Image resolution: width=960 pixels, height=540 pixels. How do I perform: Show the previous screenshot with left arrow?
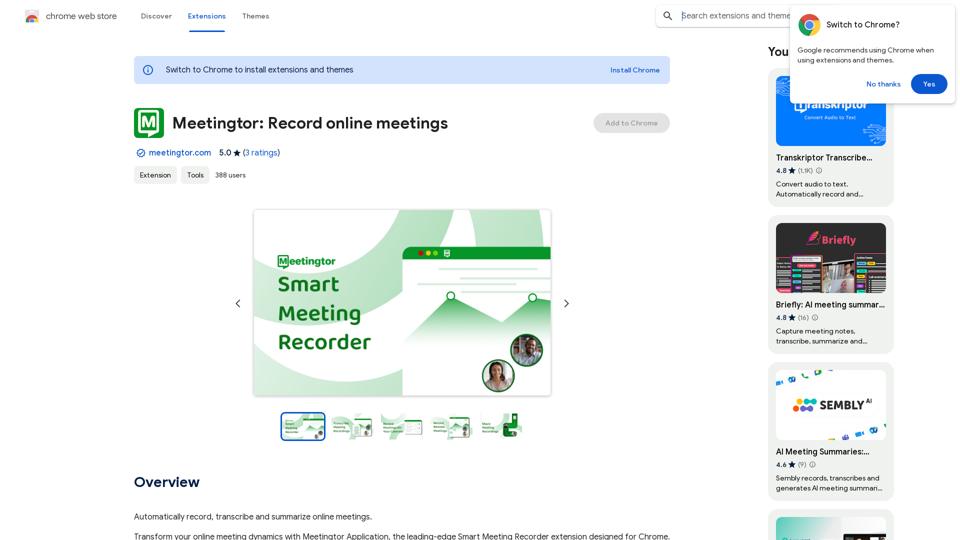238,304
